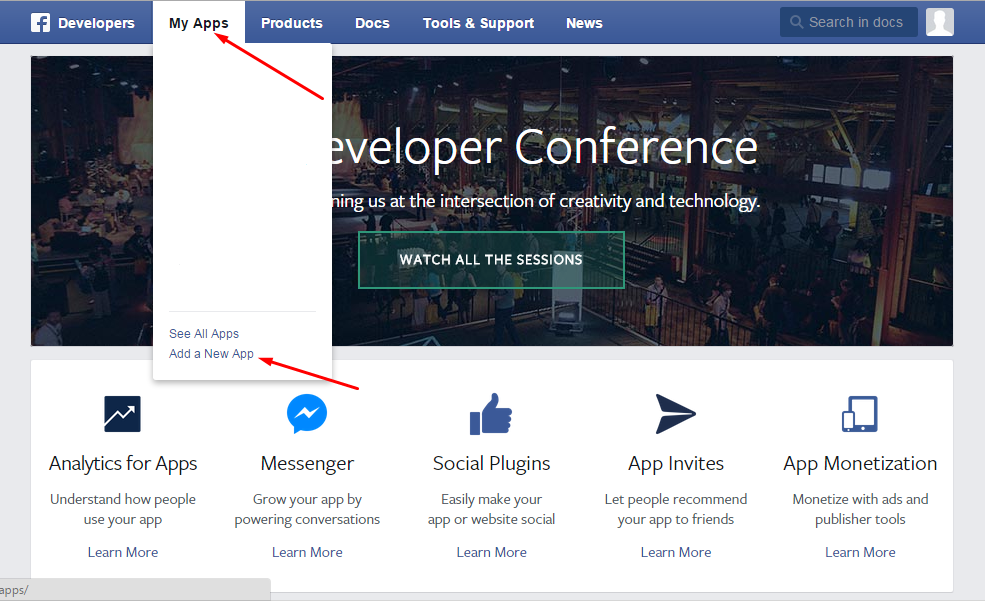
Task: Click the App Monetization heading
Action: click(860, 463)
